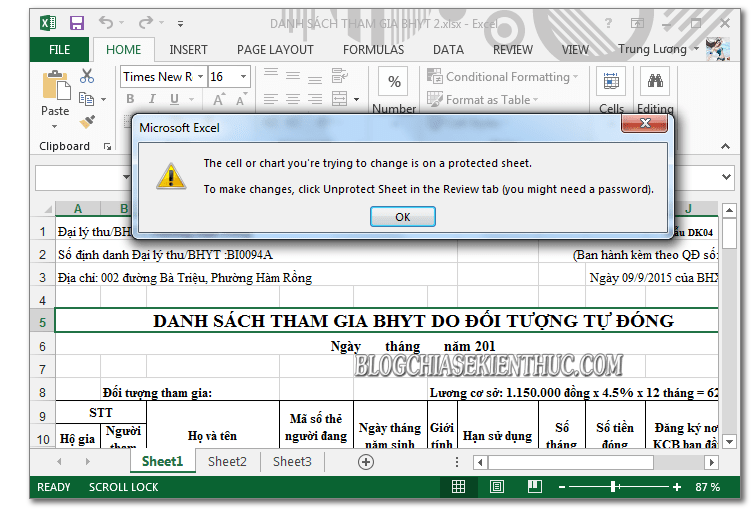This screenshot has width=755, height=513.
Task: Click the Decrease Font Size icon
Action: point(241,99)
